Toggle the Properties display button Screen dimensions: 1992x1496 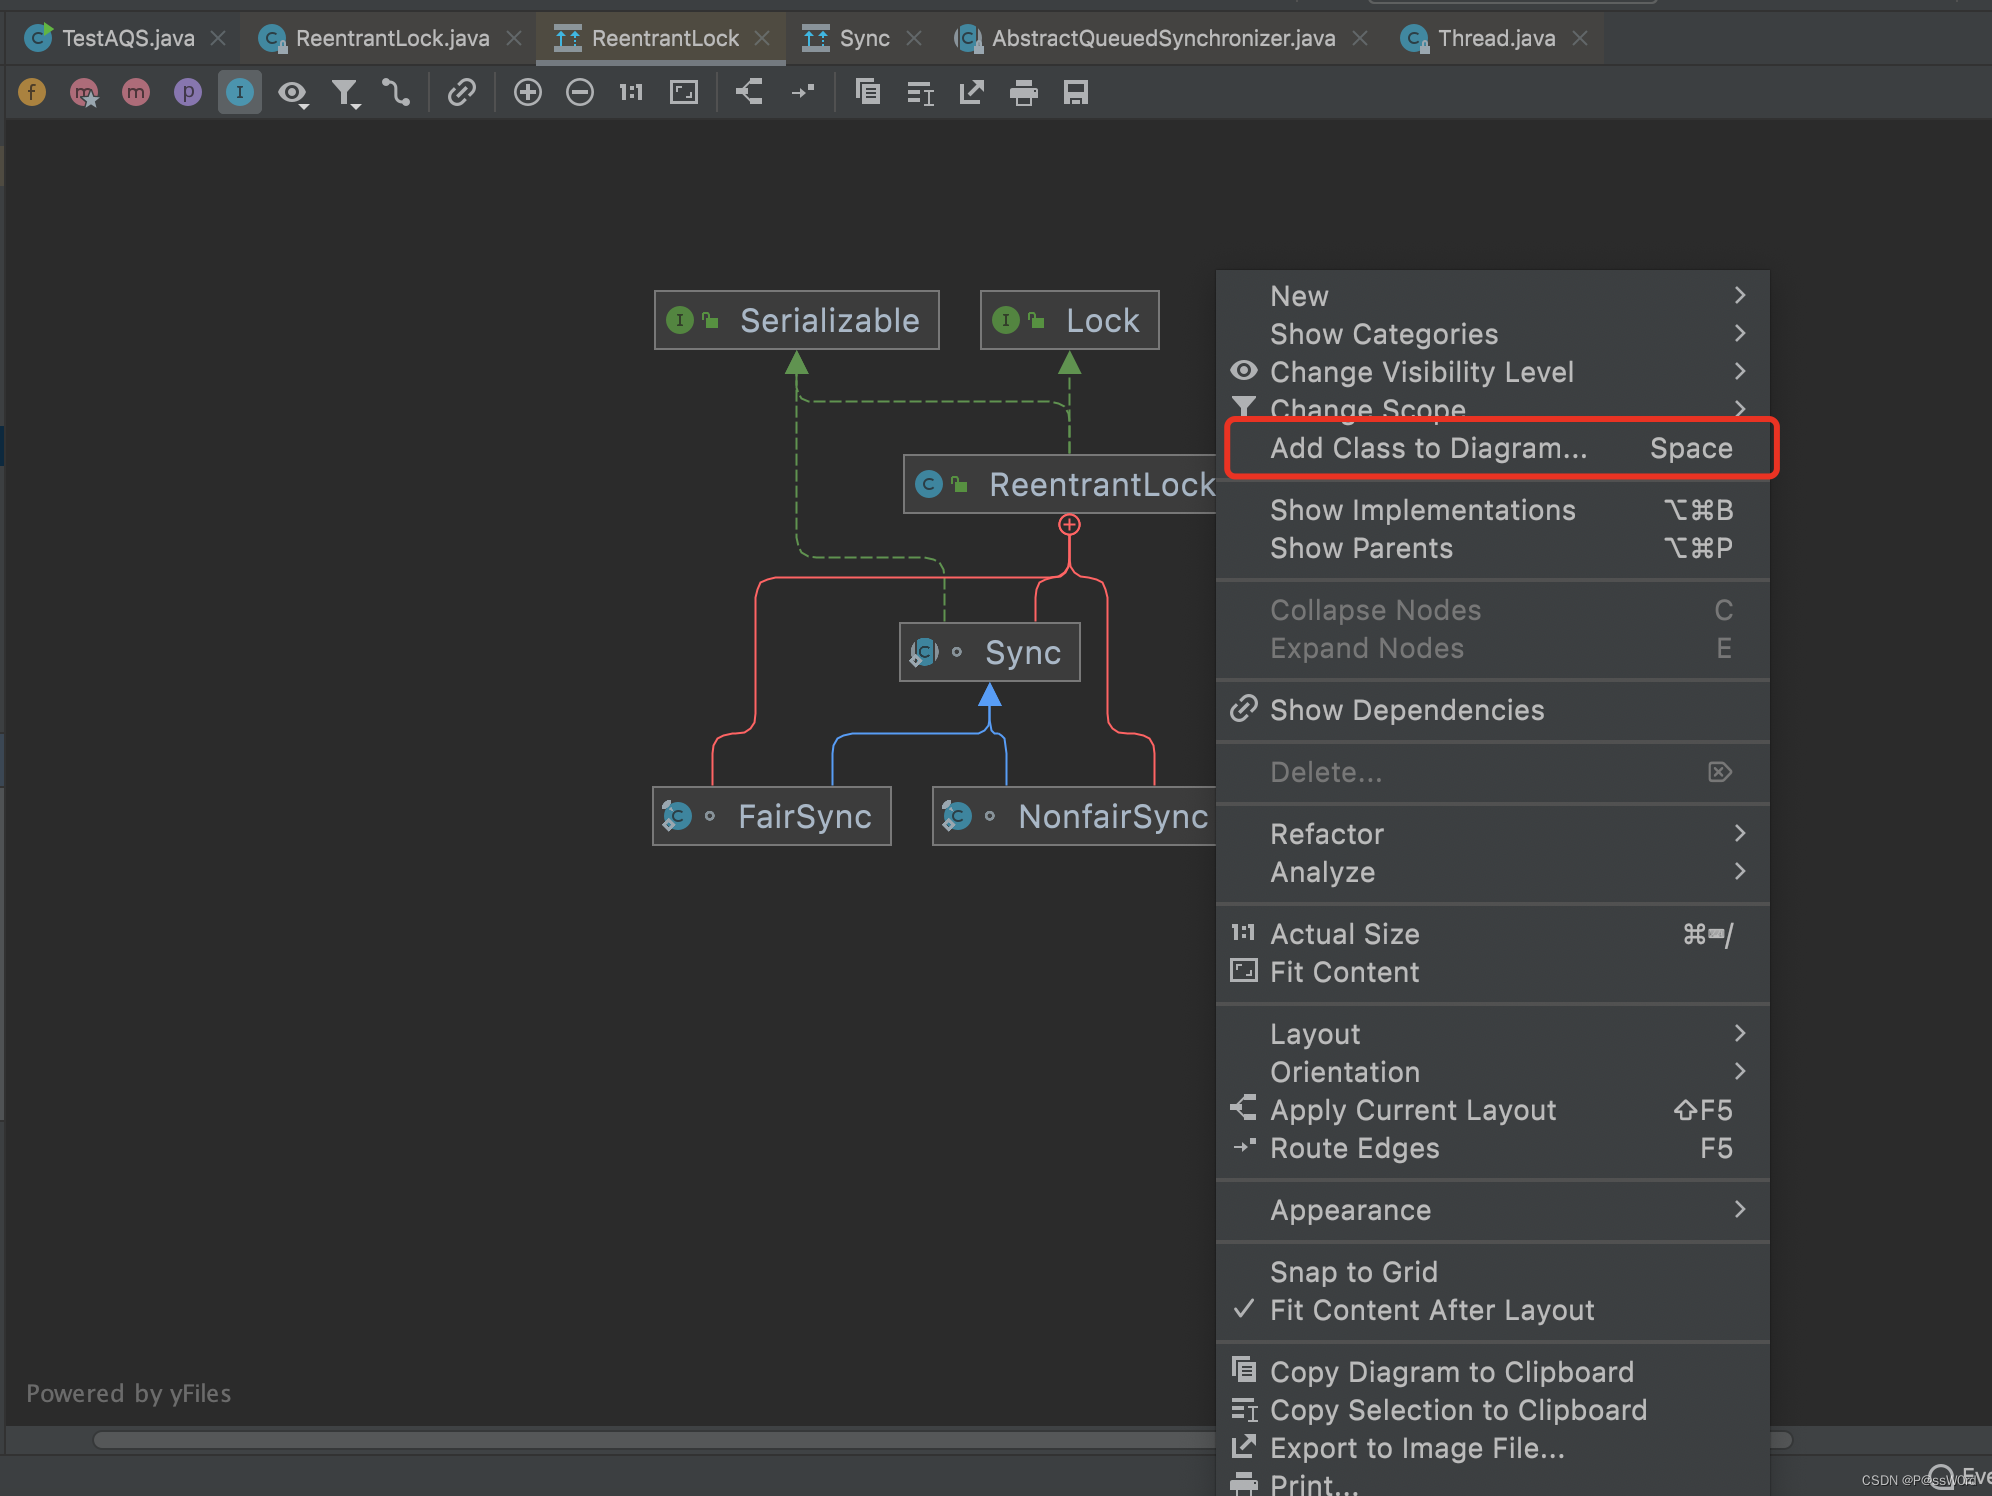pos(188,93)
